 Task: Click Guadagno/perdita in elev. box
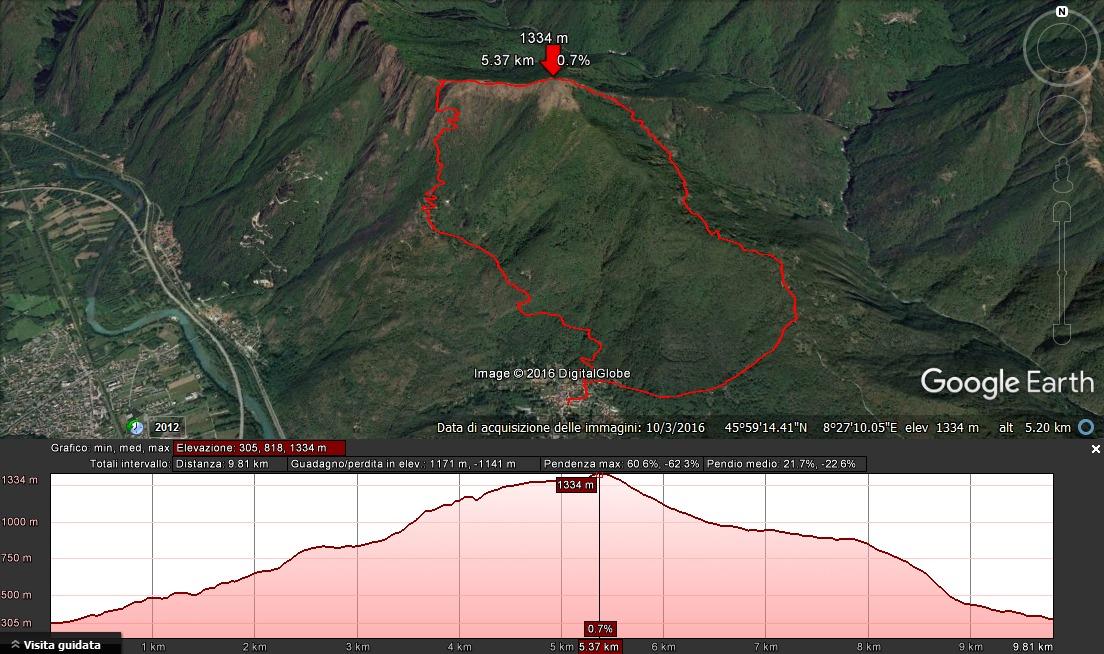(413, 464)
